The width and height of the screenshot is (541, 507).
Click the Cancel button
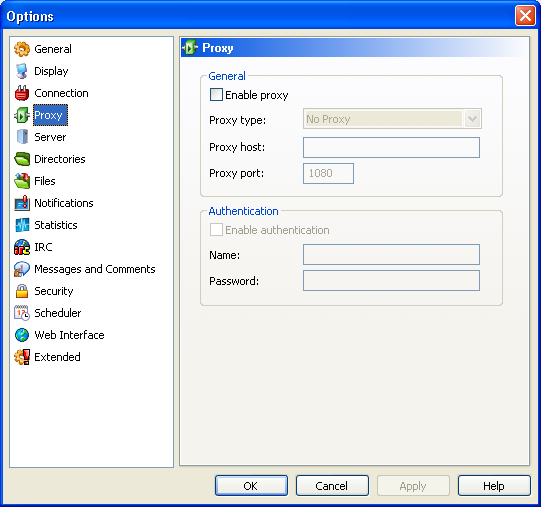pyautogui.click(x=332, y=486)
